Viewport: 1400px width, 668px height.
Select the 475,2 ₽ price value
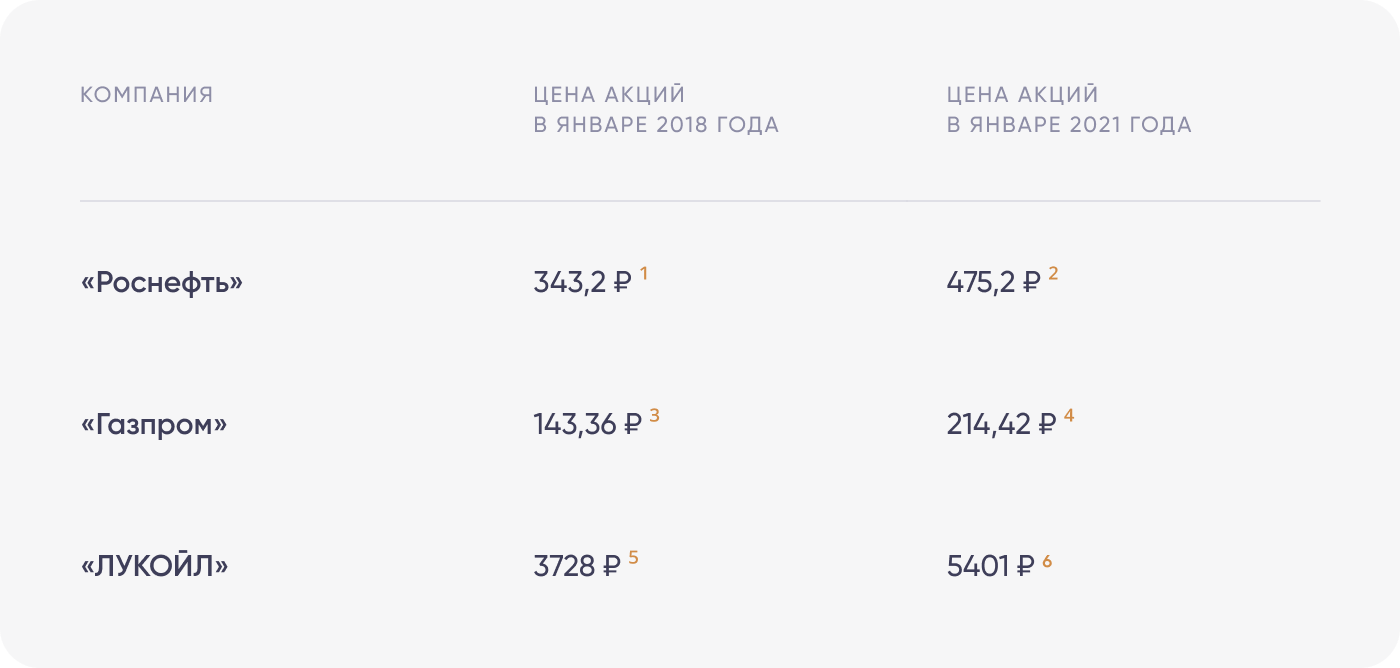point(993,283)
